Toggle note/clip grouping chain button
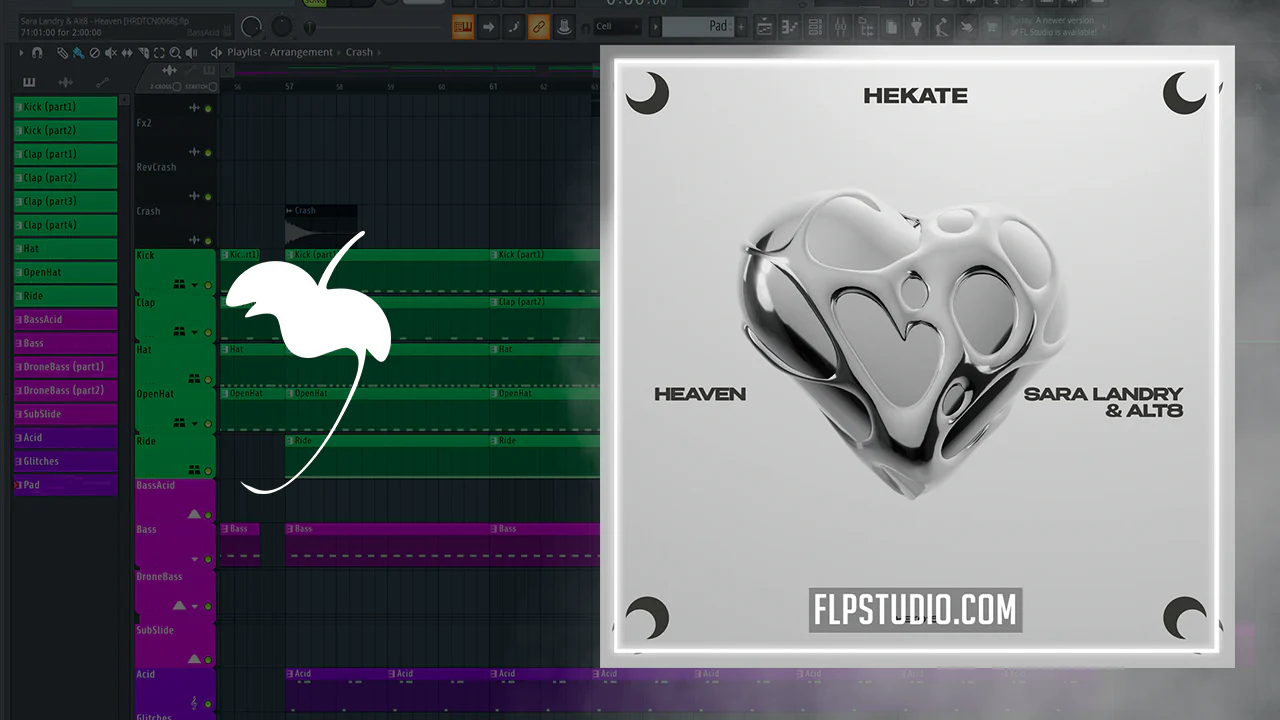The image size is (1280, 720). pos(539,27)
